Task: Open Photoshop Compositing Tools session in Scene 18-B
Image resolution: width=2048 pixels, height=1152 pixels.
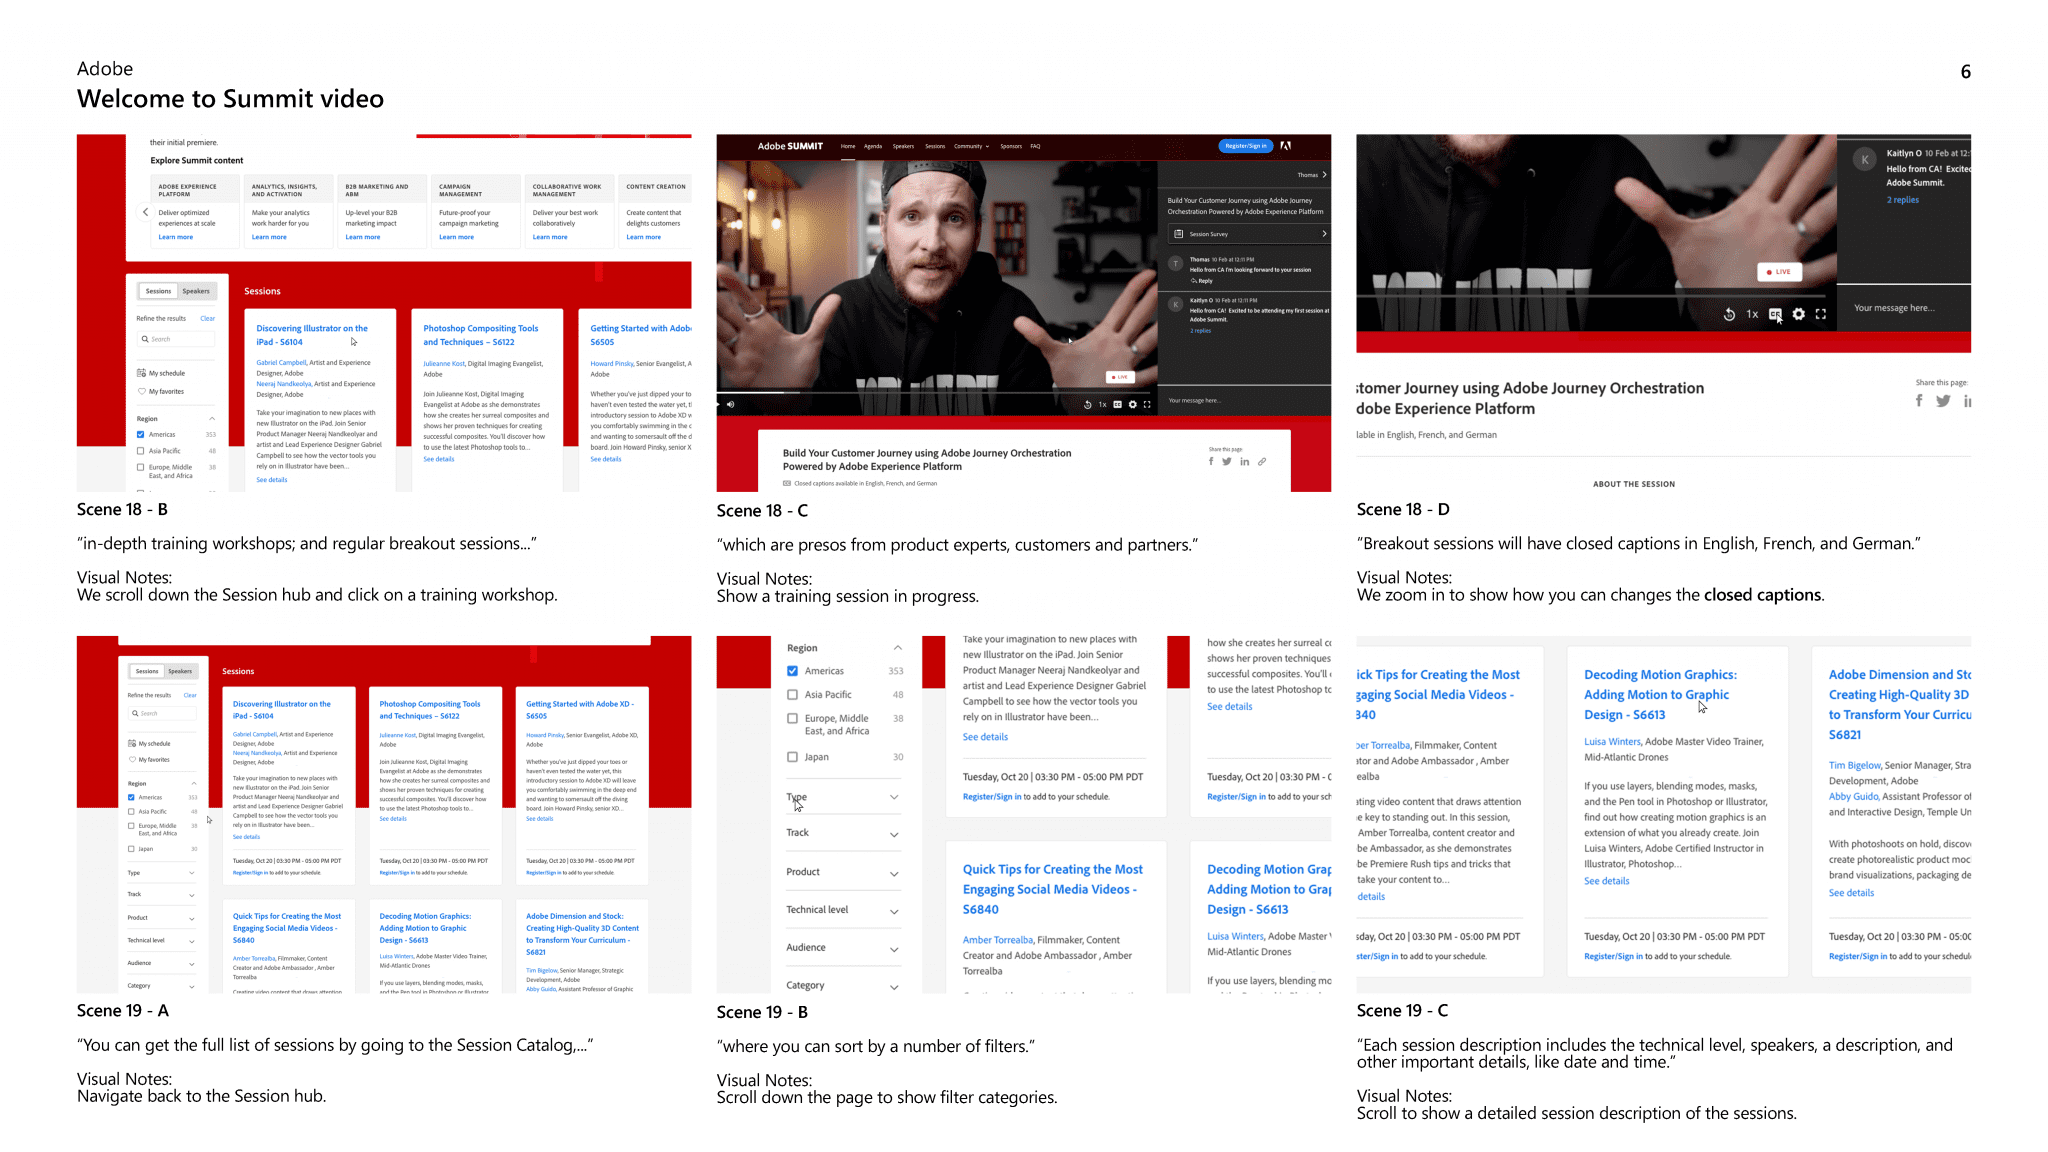Action: 480,335
